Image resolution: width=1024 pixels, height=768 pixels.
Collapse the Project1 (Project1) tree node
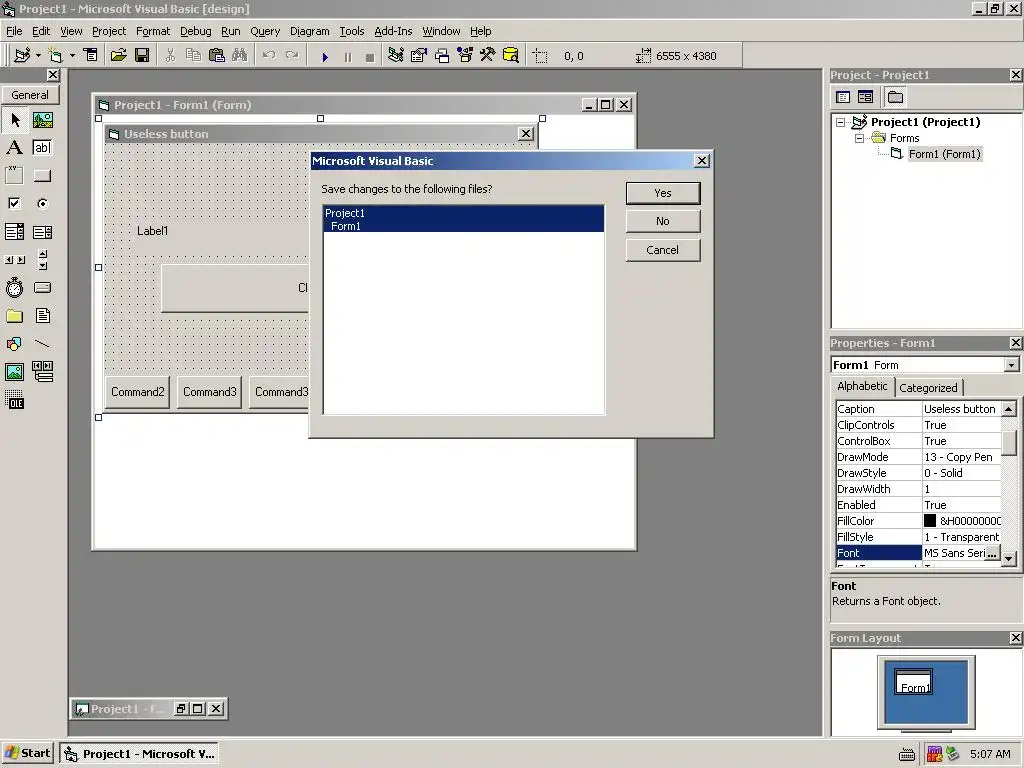pyautogui.click(x=841, y=122)
